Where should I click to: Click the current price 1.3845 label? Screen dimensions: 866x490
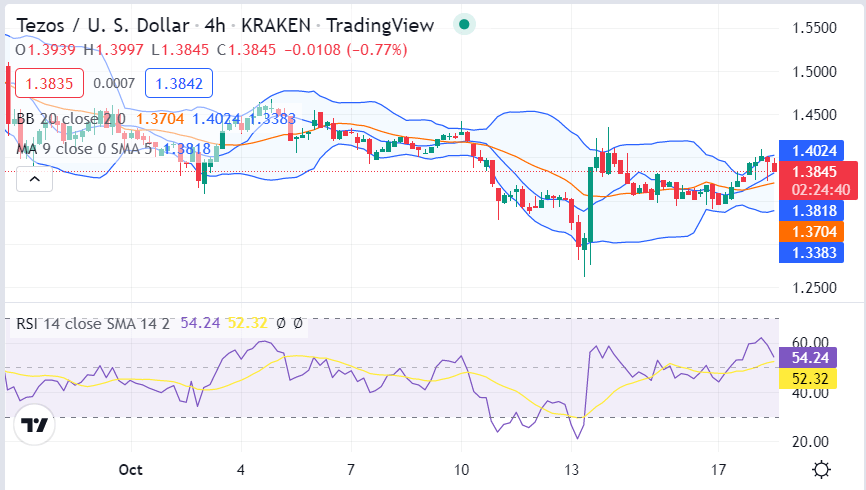[815, 171]
